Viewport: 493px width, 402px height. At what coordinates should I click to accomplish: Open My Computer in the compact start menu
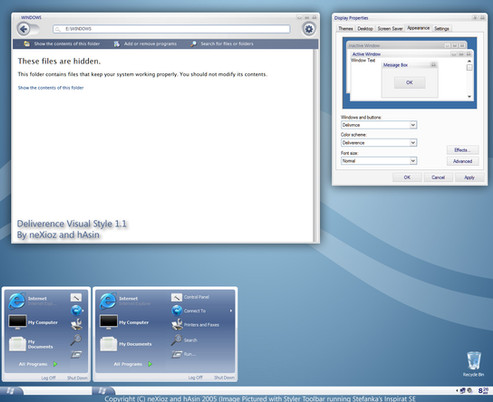point(33,322)
